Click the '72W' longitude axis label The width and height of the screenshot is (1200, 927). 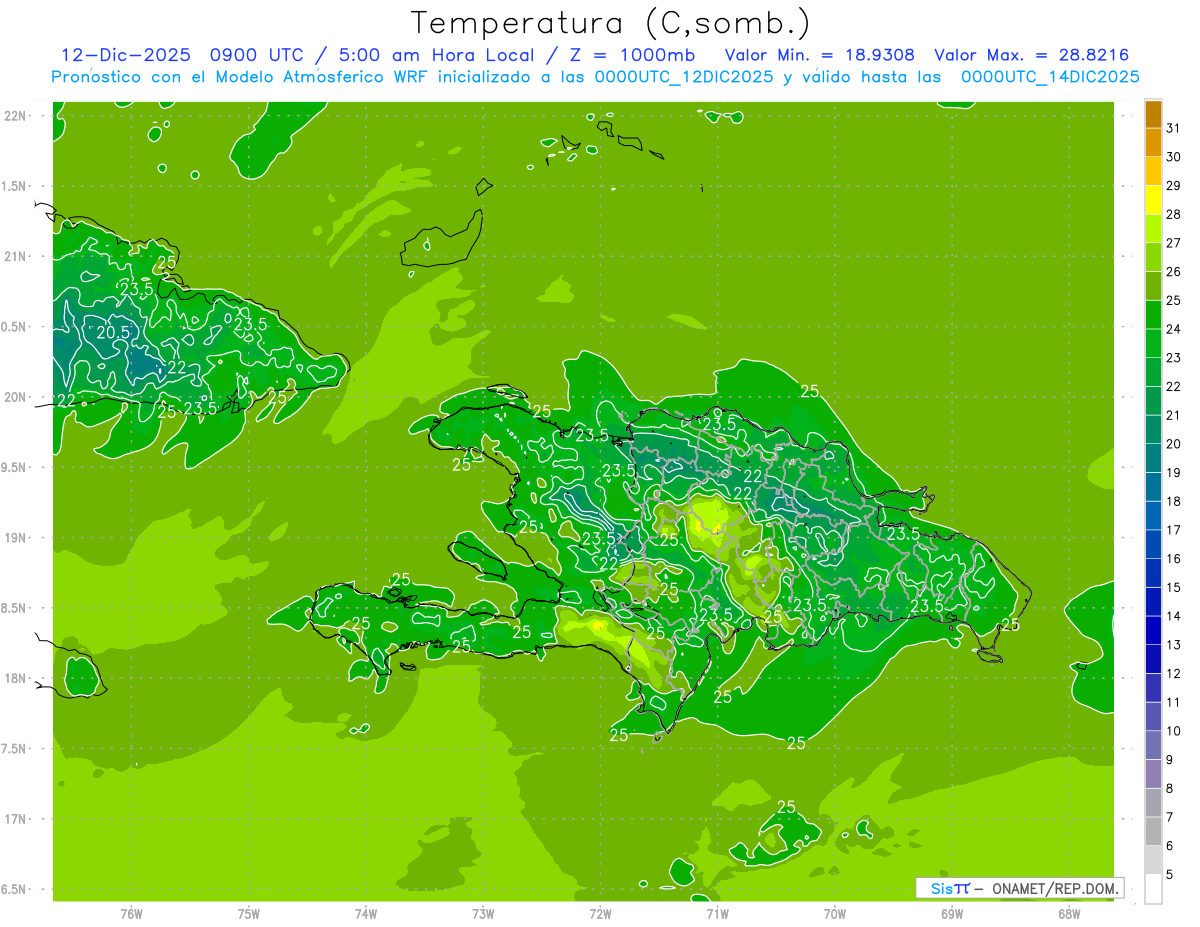600,914
